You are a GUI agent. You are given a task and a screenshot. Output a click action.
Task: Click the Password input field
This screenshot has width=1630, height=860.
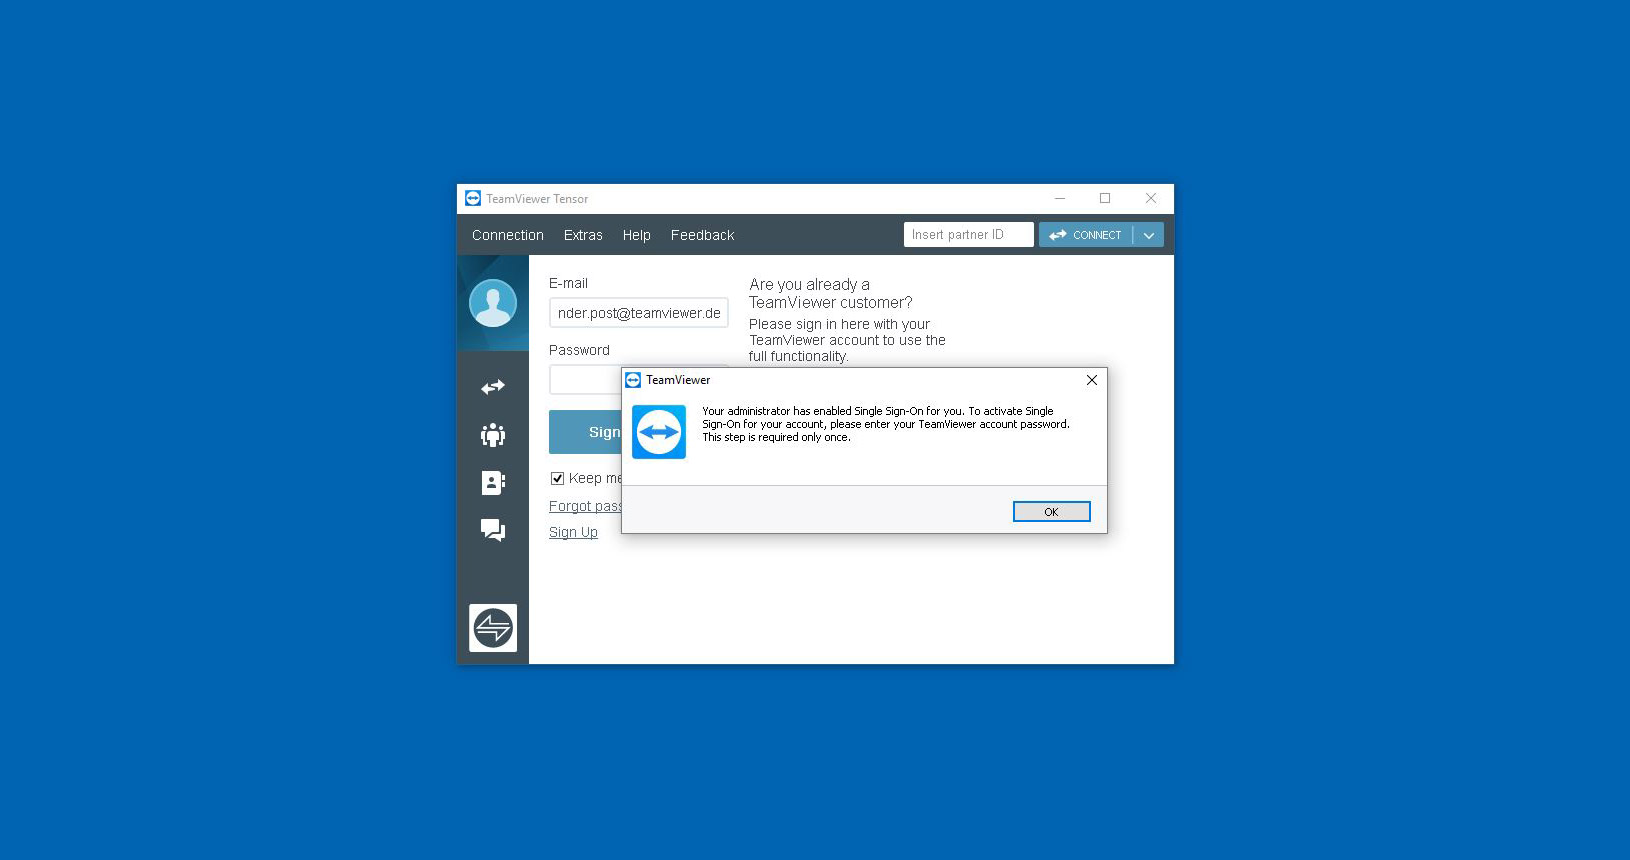pos(585,380)
